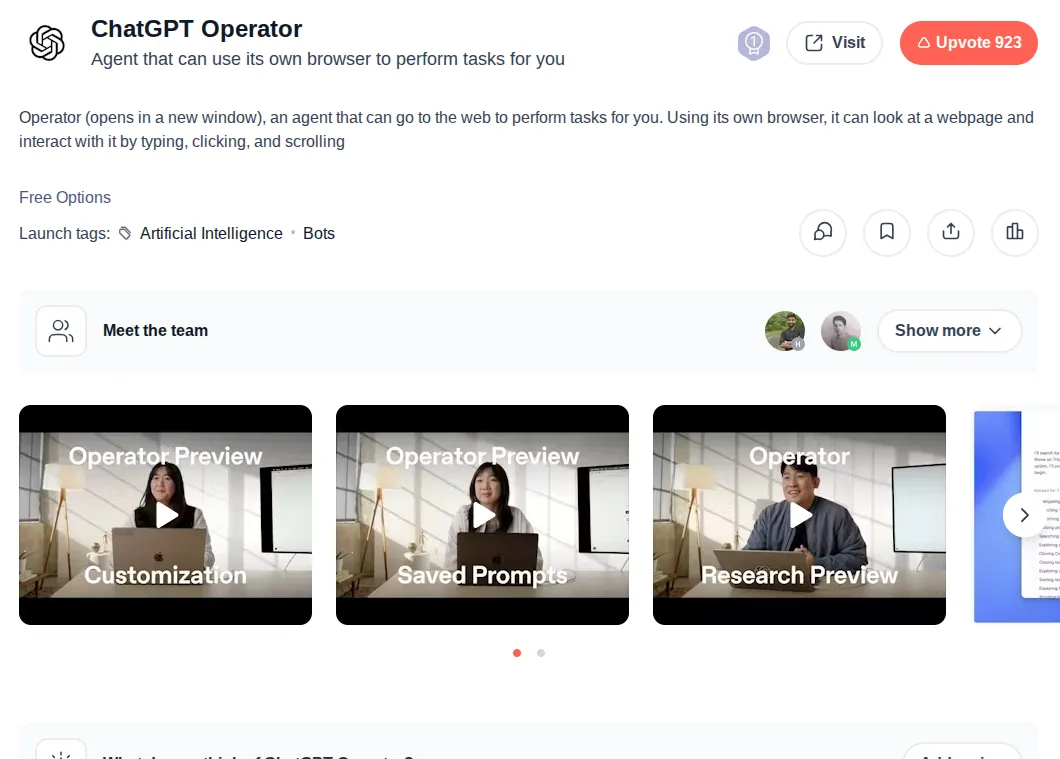
Task: Toggle the Upvote 923 button
Action: coord(968,42)
